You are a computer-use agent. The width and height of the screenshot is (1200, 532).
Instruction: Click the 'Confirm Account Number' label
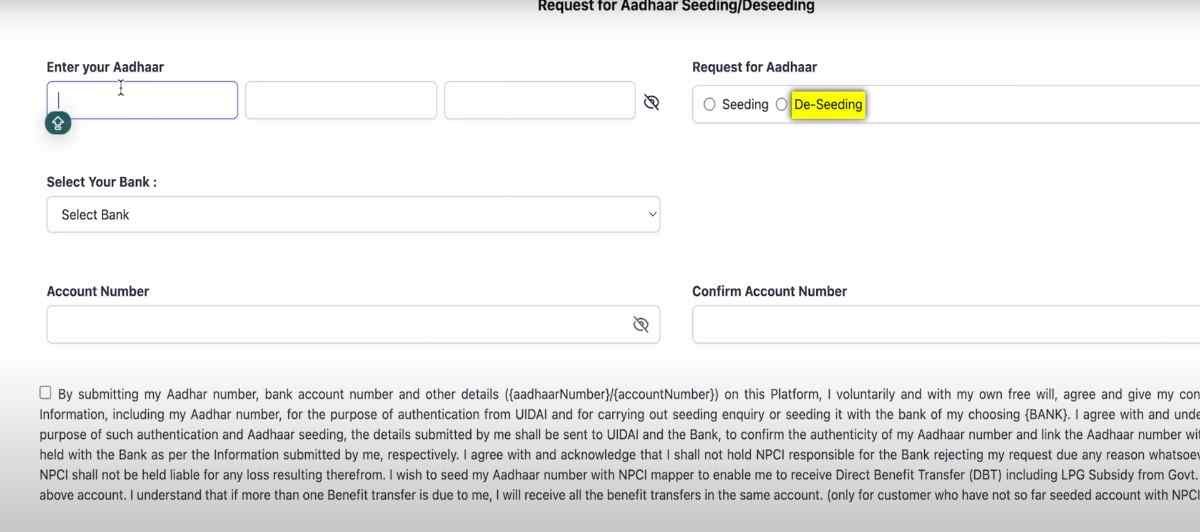769,291
